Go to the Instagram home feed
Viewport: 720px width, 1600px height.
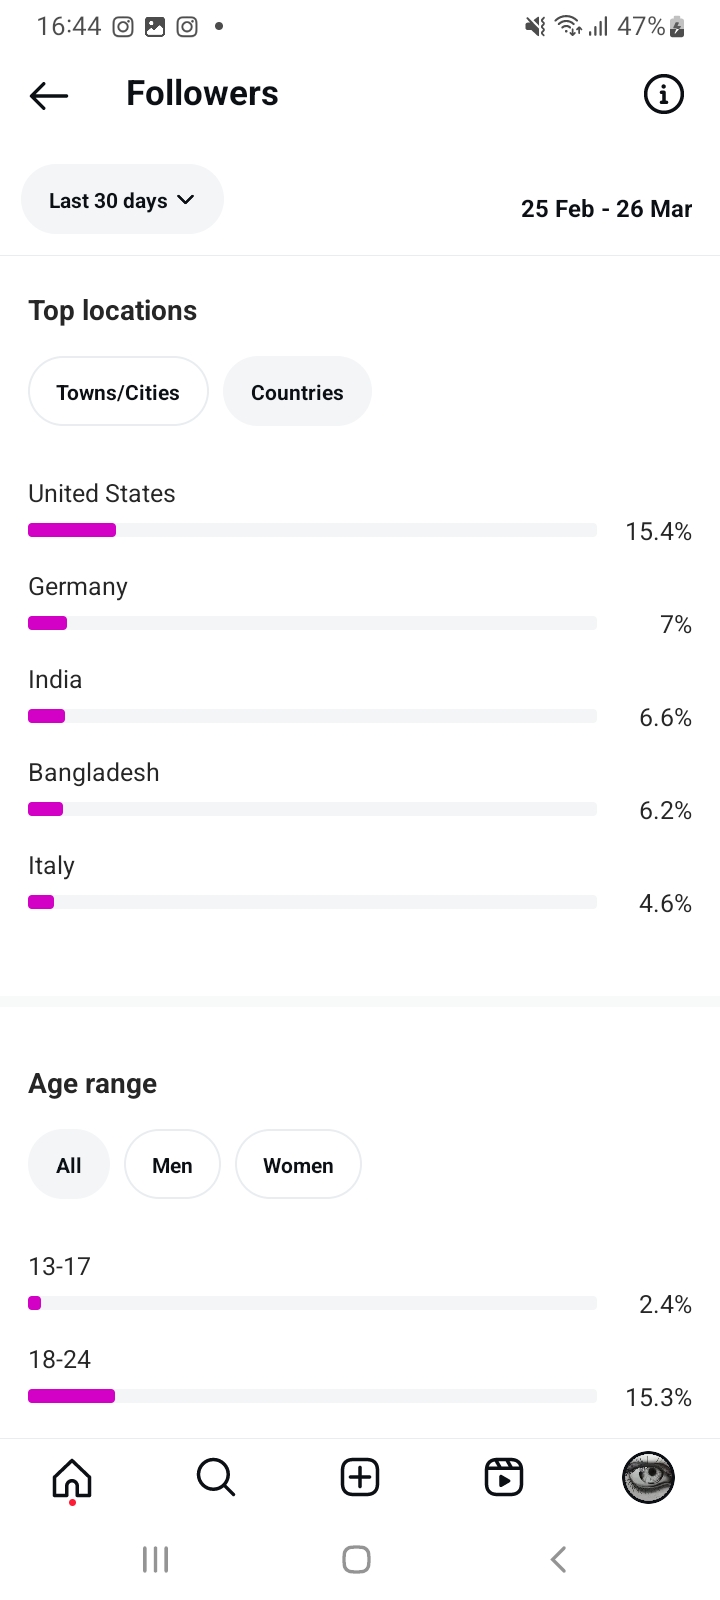(x=72, y=1477)
